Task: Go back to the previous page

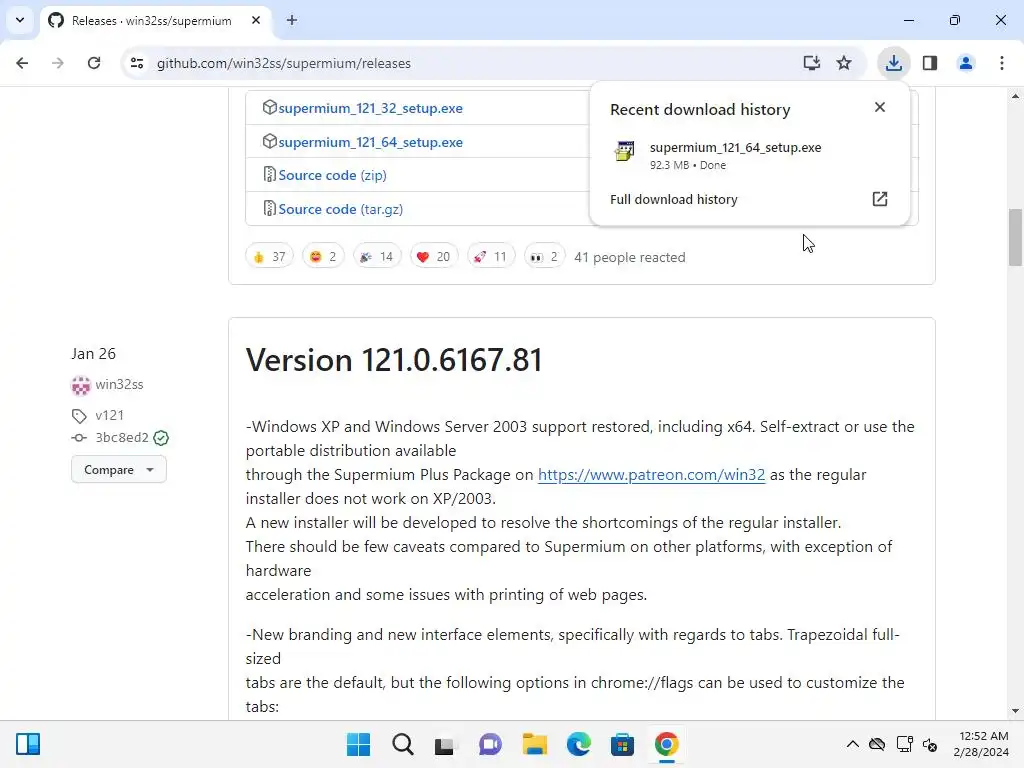Action: [x=22, y=63]
